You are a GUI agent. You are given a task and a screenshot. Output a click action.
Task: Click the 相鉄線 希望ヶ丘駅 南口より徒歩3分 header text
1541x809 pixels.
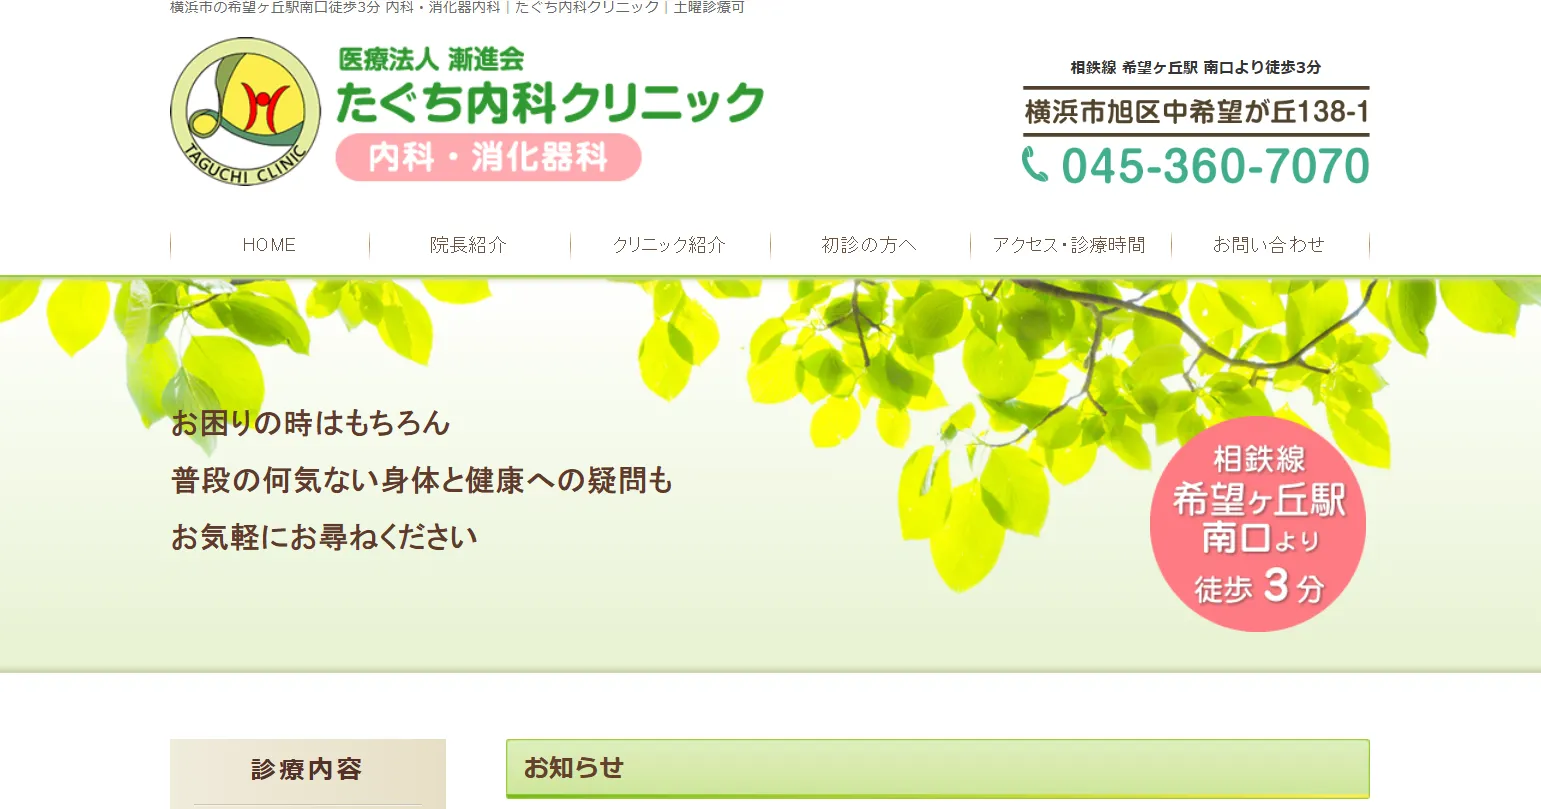pyautogui.click(x=1196, y=67)
